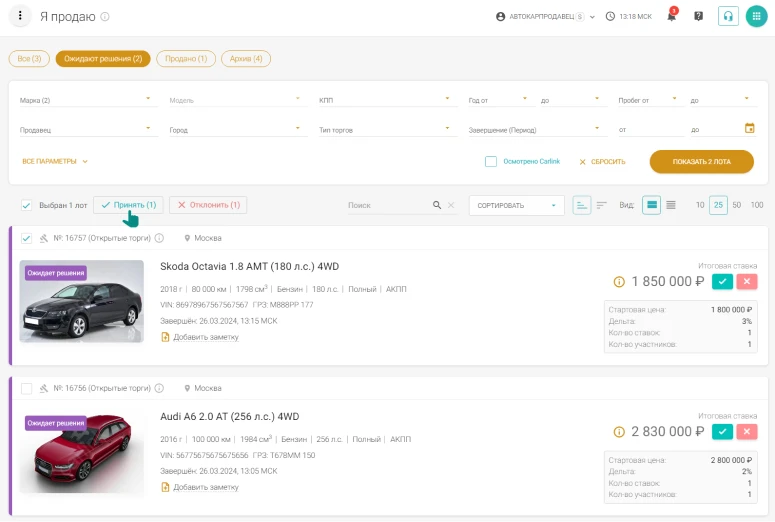The image size is (775, 522).
Task: Click the Поиск search field
Action: pos(388,205)
